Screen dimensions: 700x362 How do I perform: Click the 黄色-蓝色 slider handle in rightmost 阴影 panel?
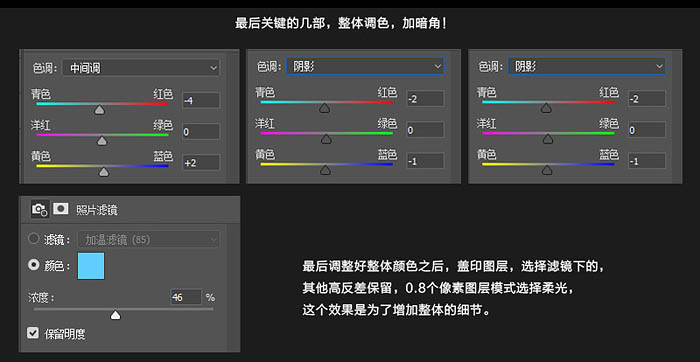pyautogui.click(x=547, y=170)
